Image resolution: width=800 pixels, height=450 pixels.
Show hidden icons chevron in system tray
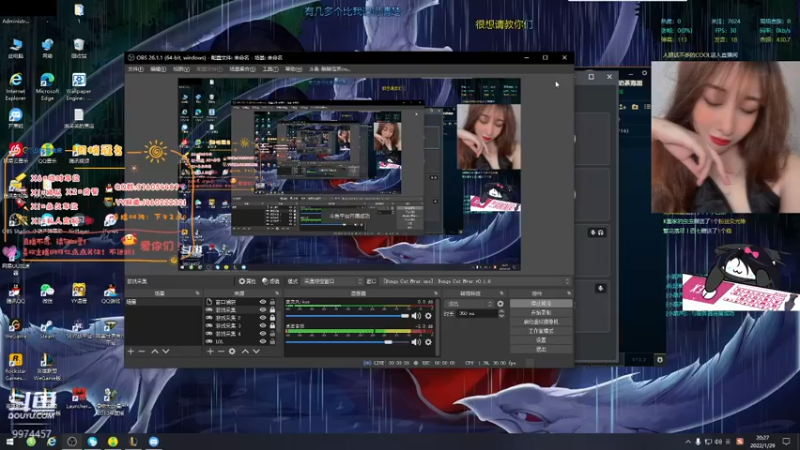click(688, 441)
